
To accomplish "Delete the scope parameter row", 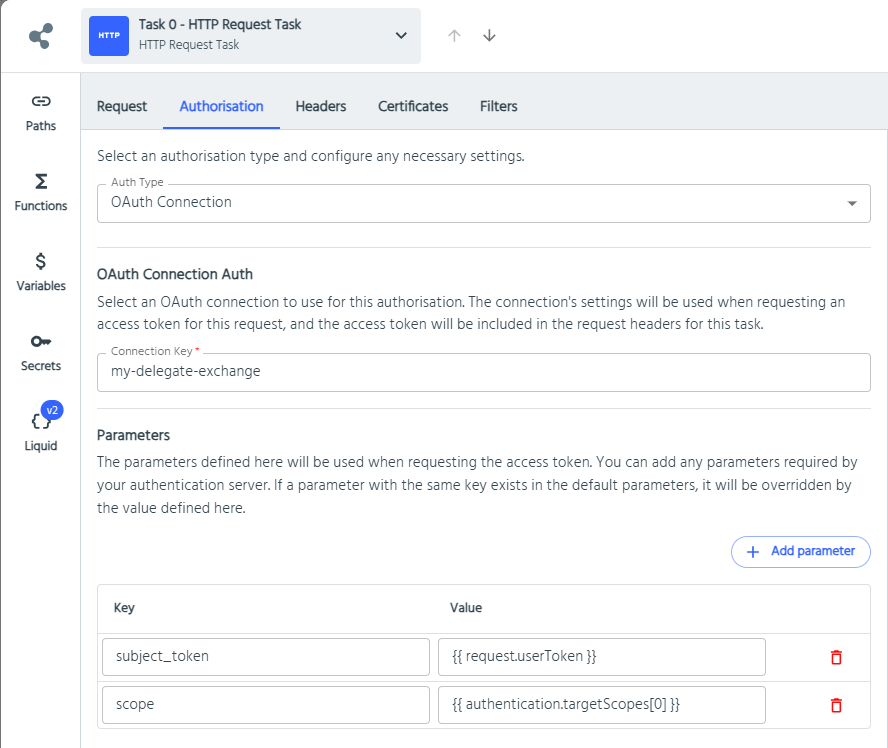I will click(836, 706).
